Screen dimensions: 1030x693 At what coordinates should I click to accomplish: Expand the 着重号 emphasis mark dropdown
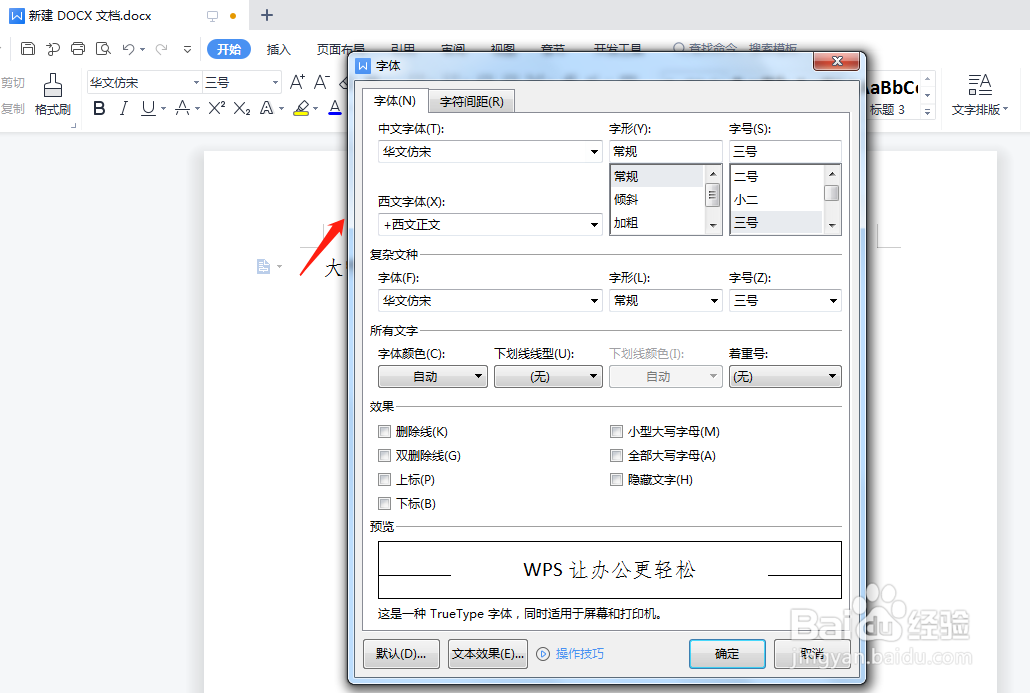pos(831,376)
